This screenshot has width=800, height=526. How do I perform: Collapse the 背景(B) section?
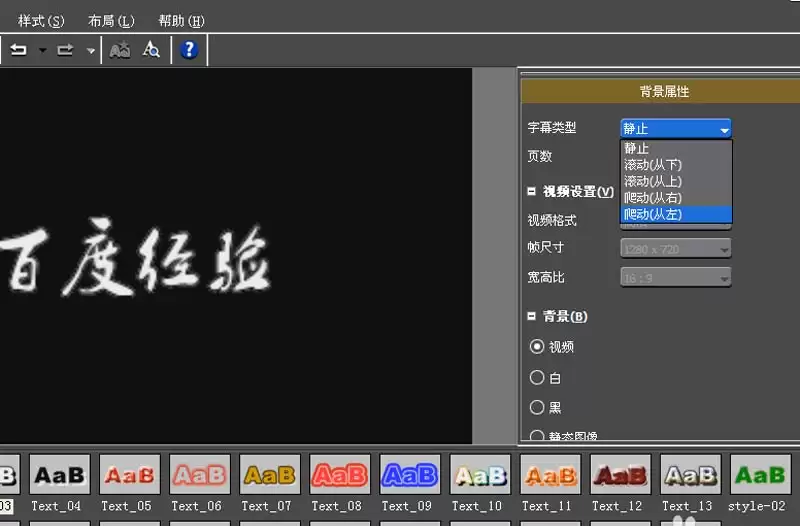point(532,316)
